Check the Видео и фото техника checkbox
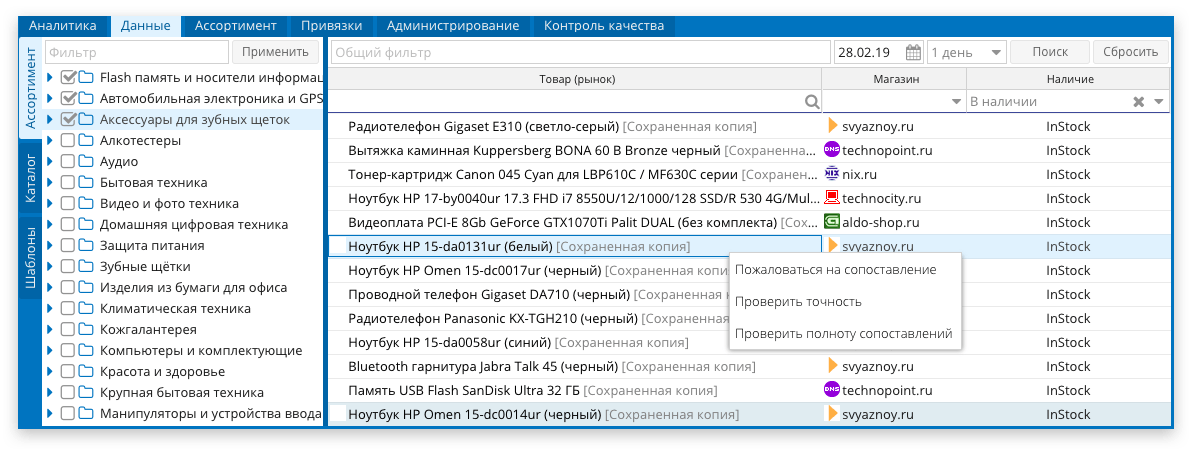This screenshot has height=450, width=1190. pos(68,203)
